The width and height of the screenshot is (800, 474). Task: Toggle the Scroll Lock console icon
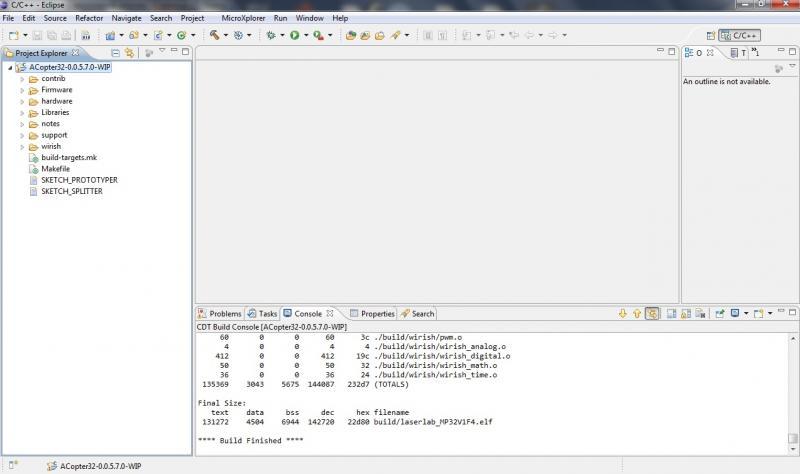tap(685, 313)
